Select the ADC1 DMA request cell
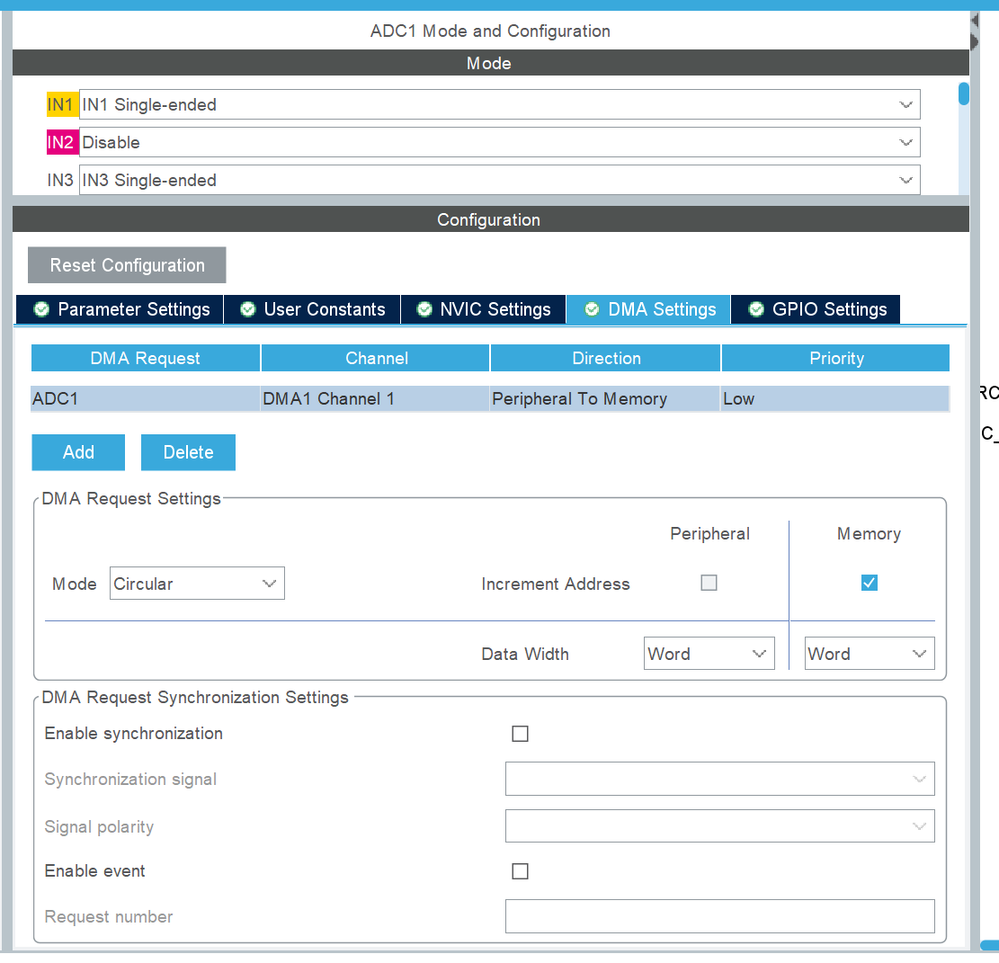 [145, 399]
